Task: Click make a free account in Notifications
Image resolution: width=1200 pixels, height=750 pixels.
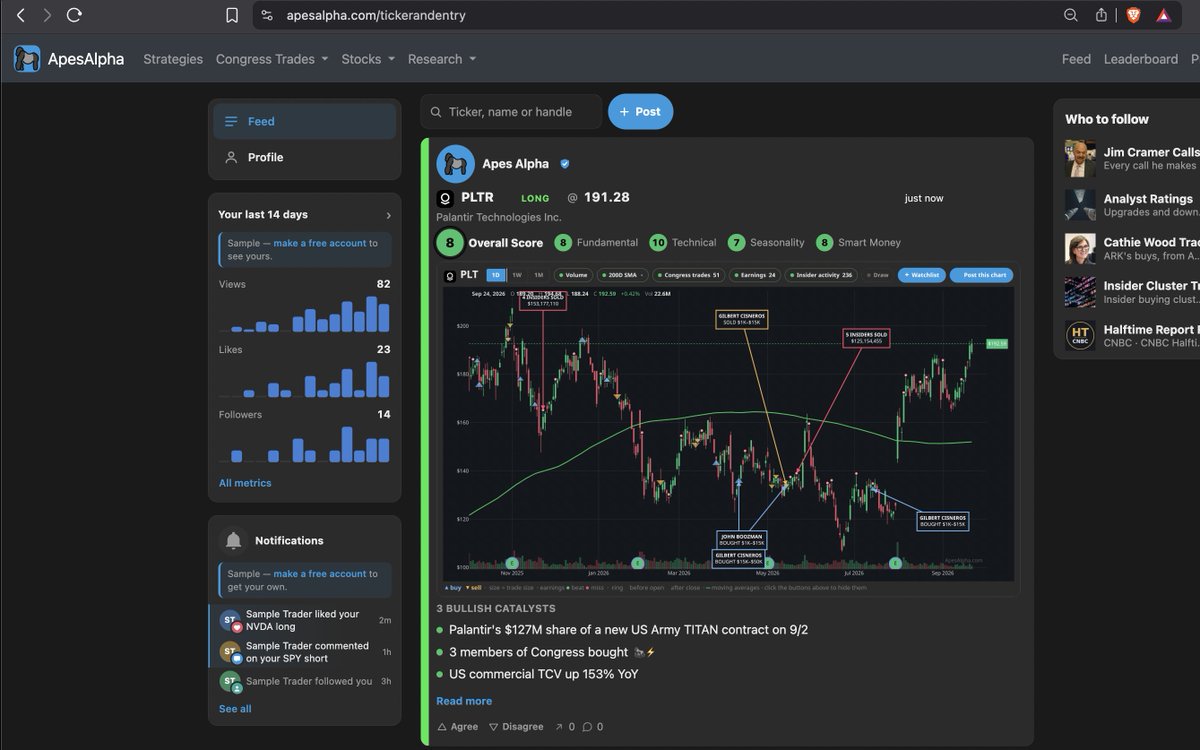Action: (320, 574)
